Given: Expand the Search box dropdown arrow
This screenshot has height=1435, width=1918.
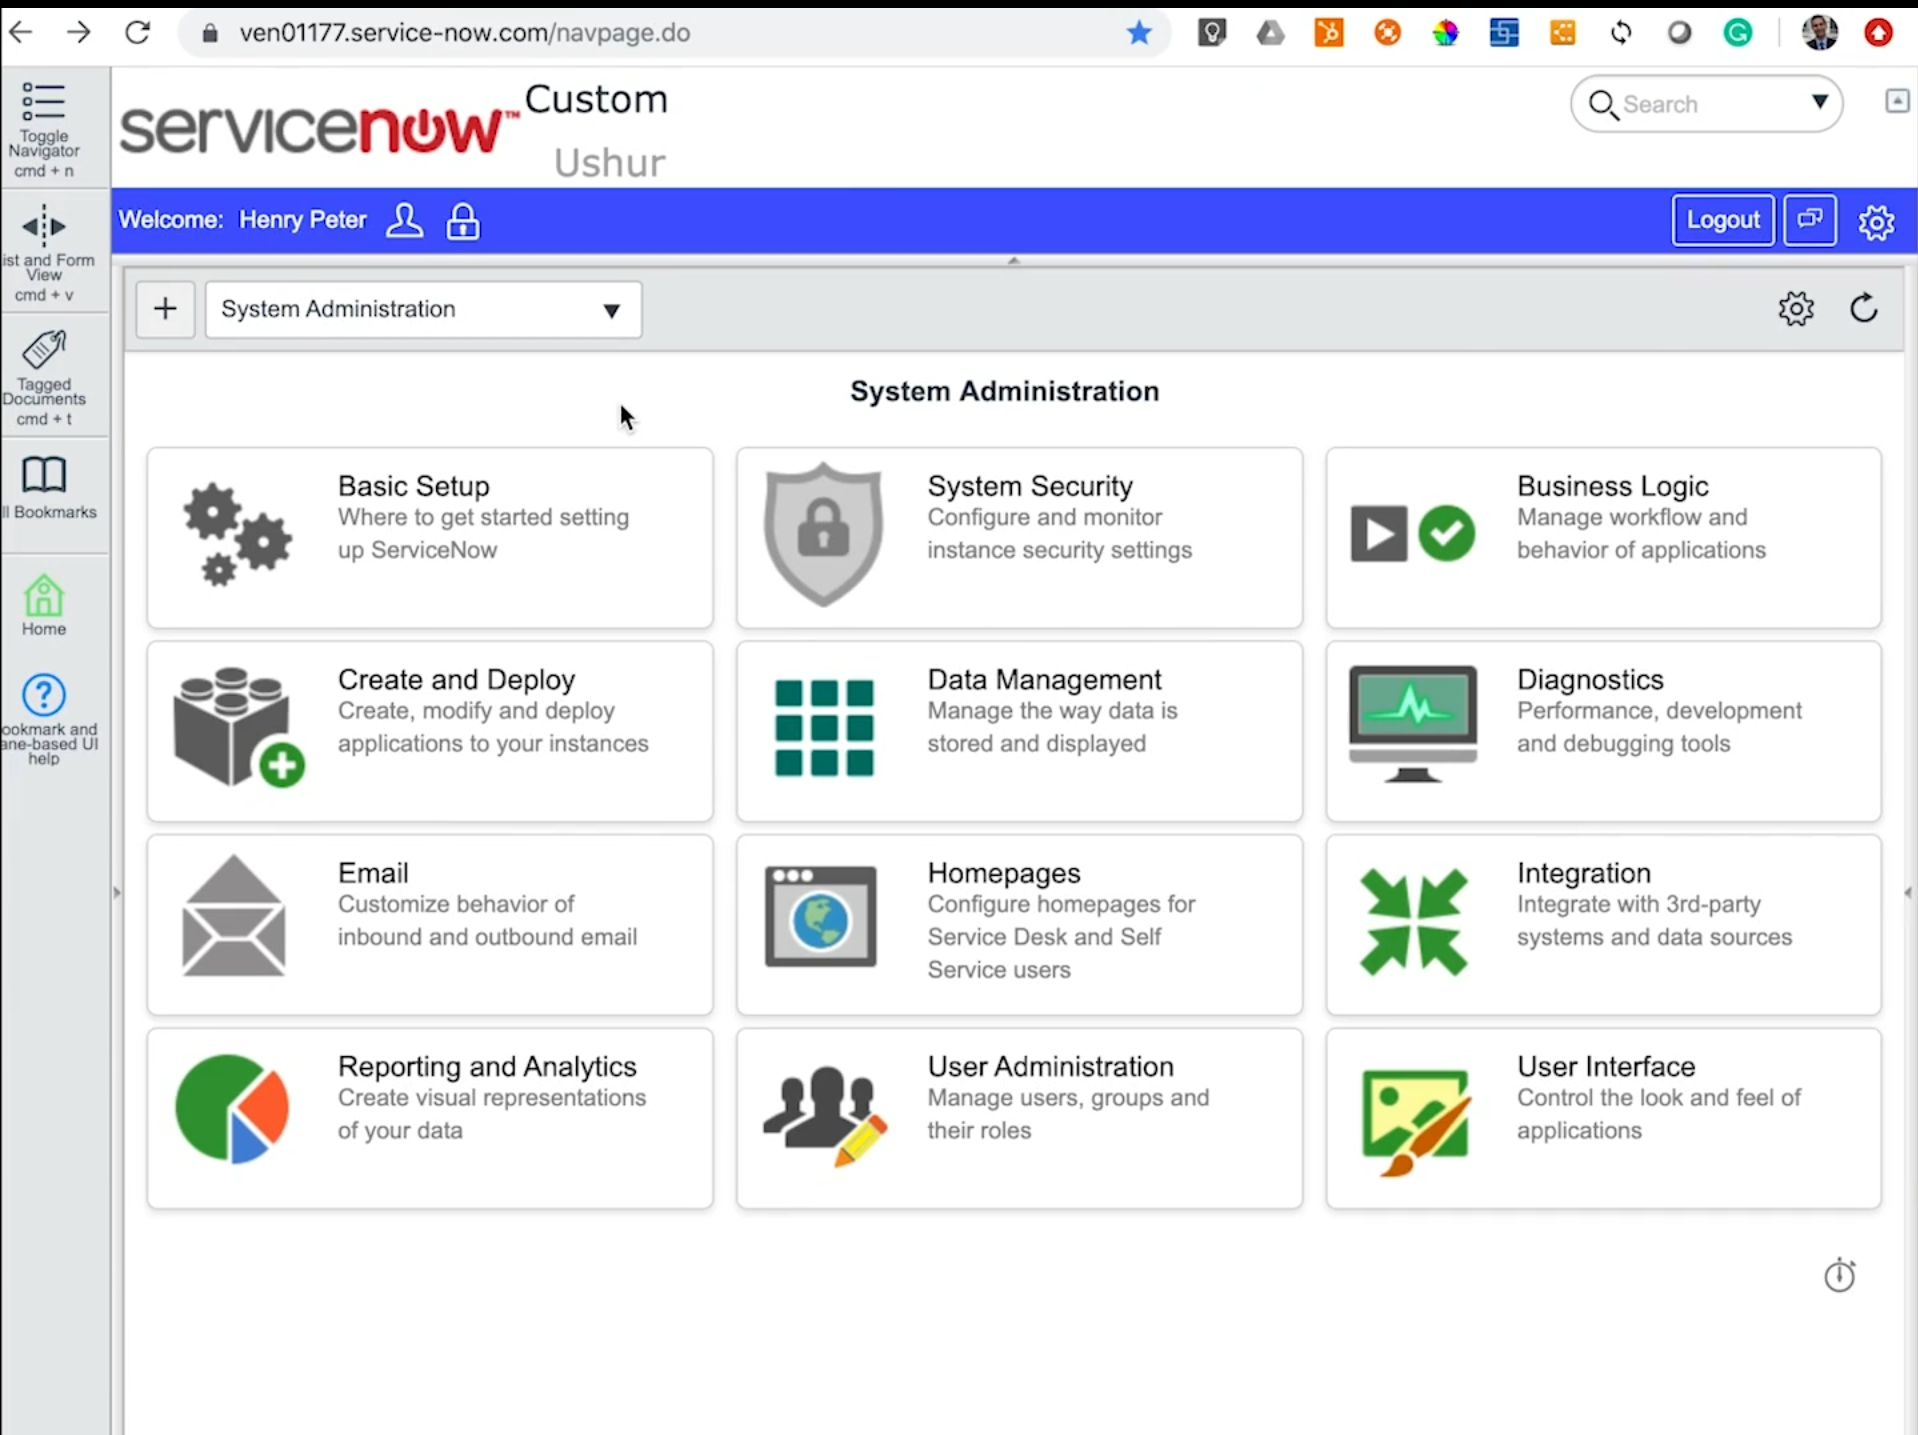Looking at the screenshot, I should [1820, 102].
